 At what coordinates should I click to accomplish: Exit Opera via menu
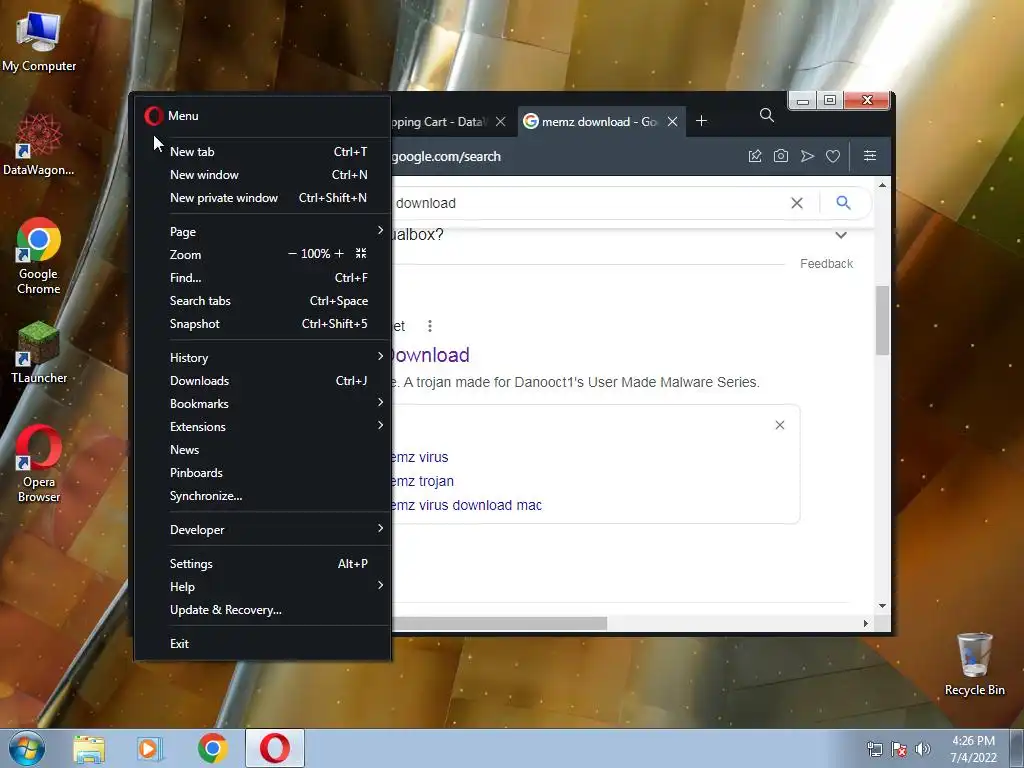click(x=263, y=643)
